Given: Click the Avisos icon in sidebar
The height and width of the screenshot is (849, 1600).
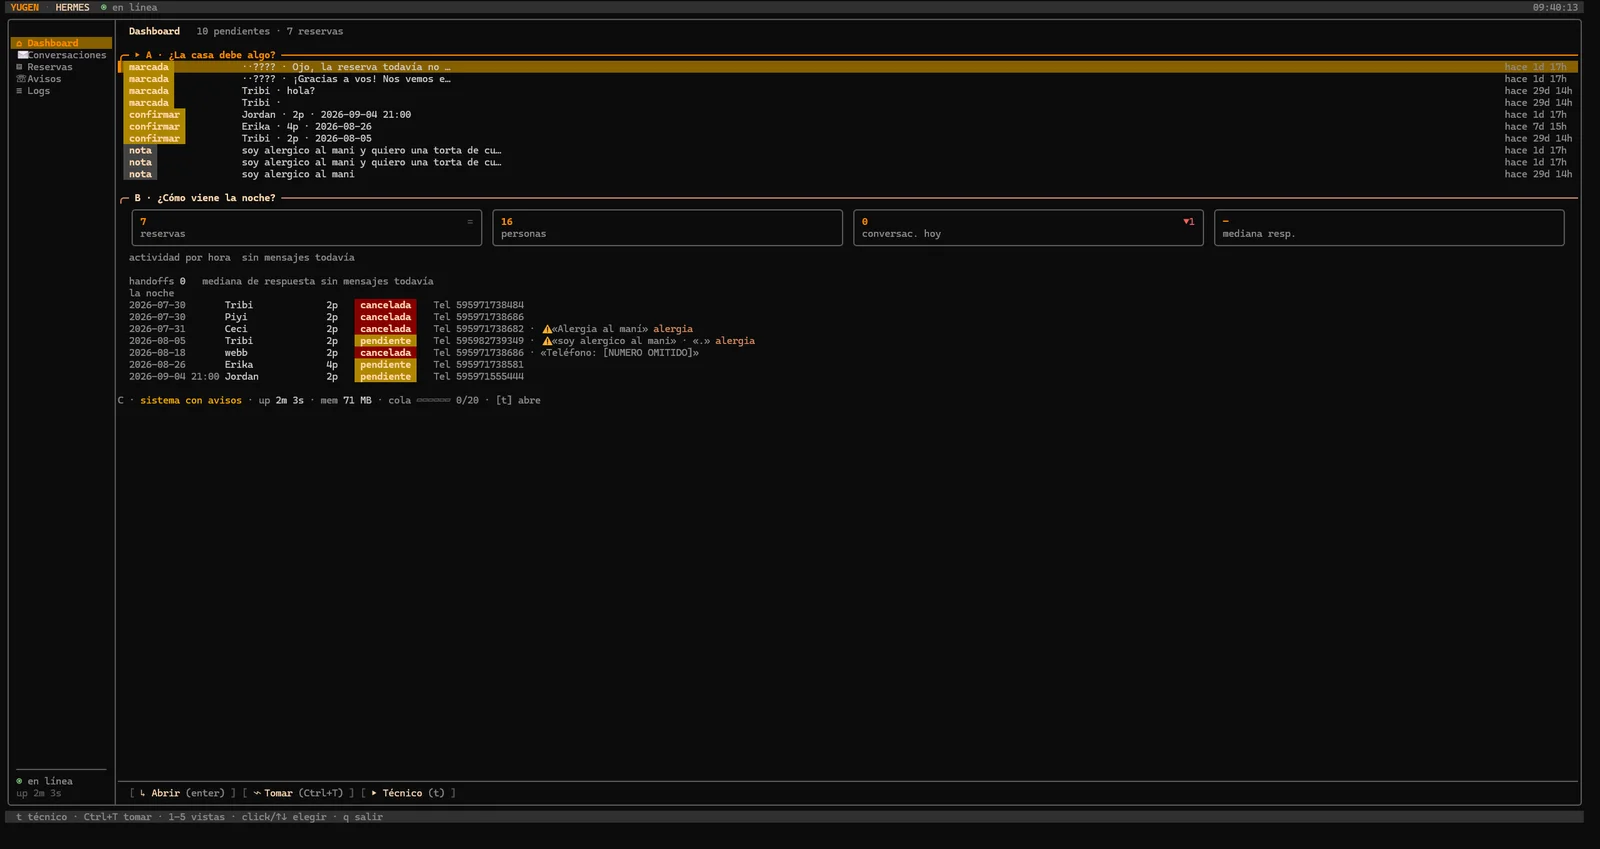Looking at the screenshot, I should pos(21,79).
